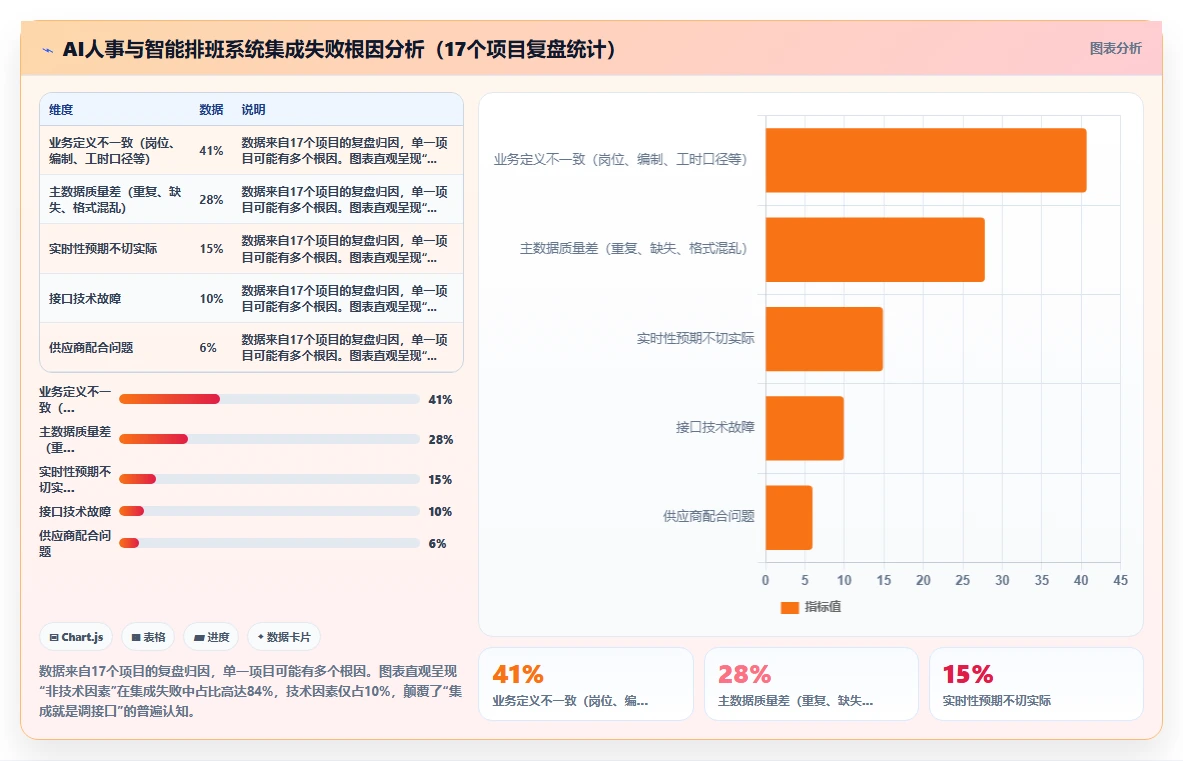Click the 业务定义不一致 chart bar
The image size is (1183, 761).
(926, 160)
